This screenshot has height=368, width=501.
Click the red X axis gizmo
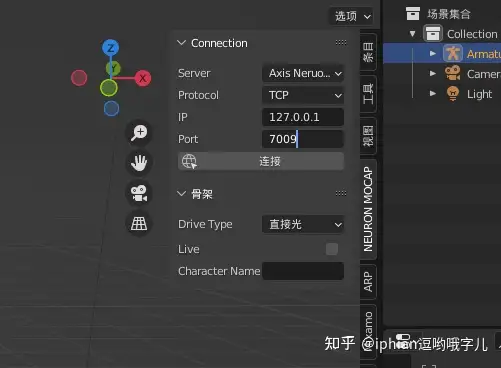click(143, 78)
